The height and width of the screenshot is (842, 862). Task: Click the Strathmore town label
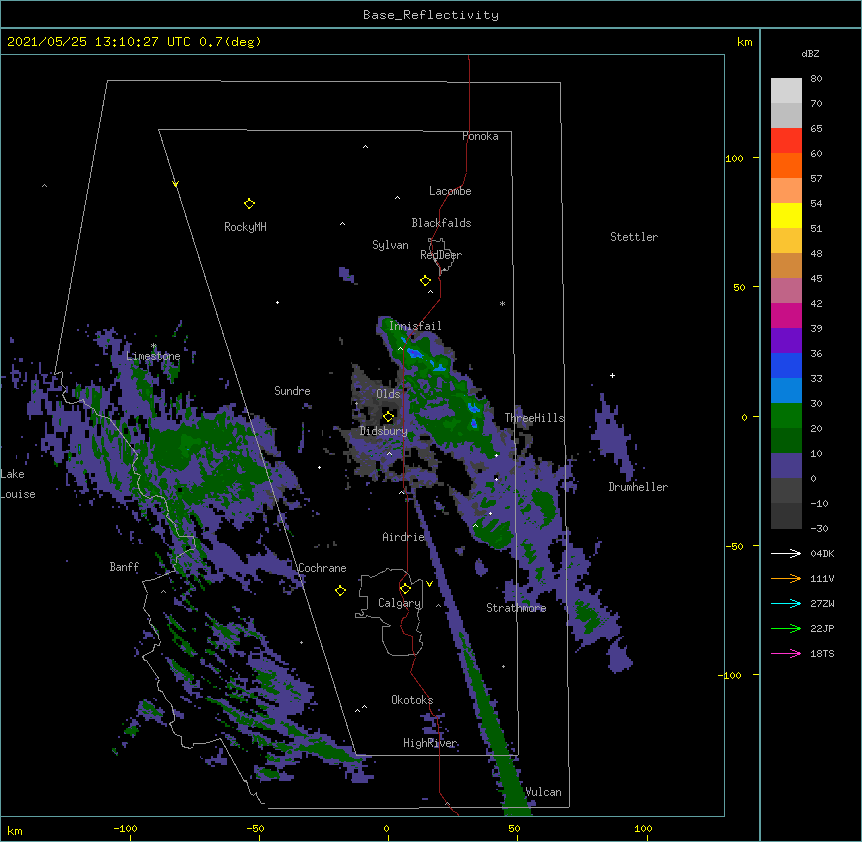516,608
